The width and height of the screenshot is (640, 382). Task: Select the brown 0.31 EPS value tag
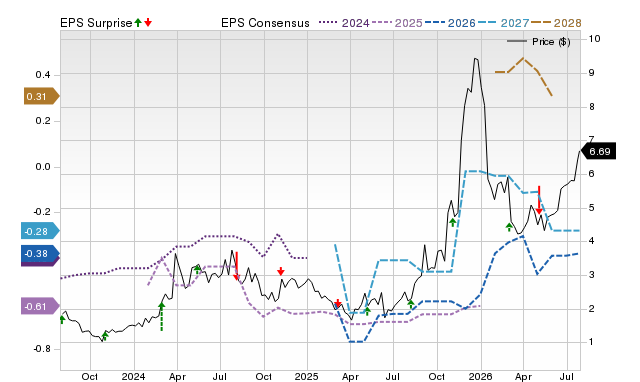click(x=41, y=96)
